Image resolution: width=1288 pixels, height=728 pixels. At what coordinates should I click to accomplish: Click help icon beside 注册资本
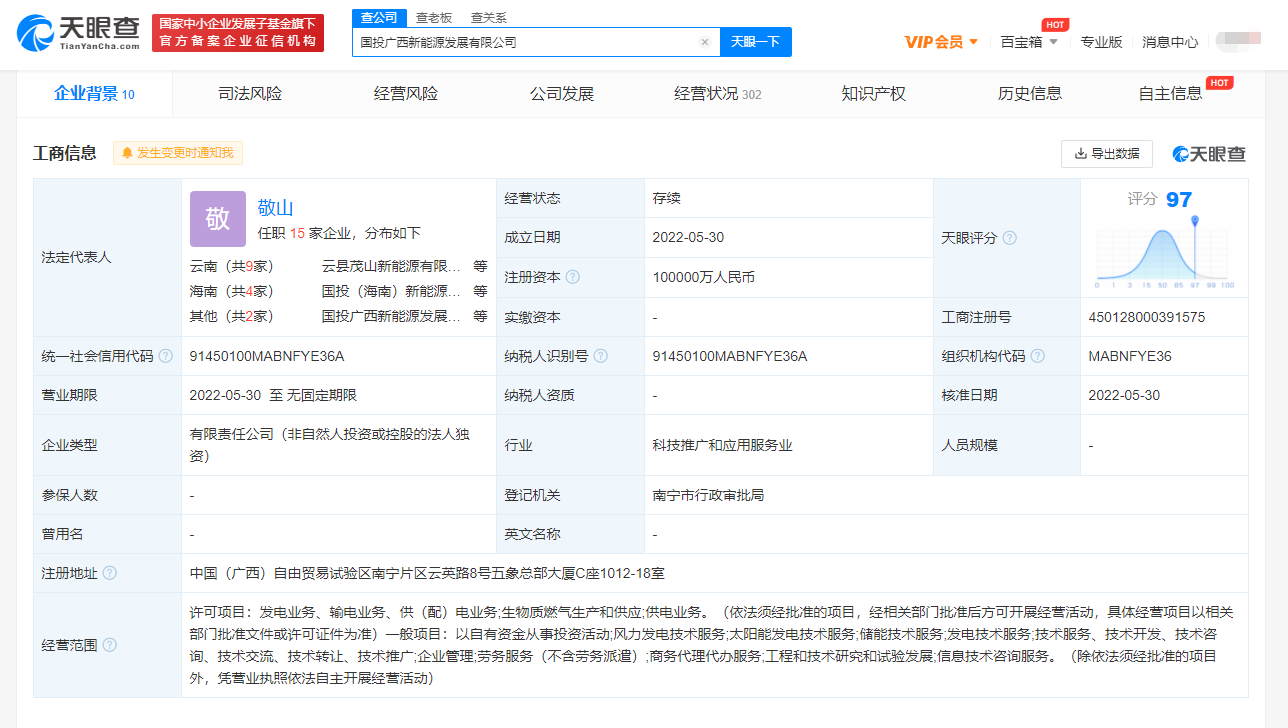tap(572, 277)
